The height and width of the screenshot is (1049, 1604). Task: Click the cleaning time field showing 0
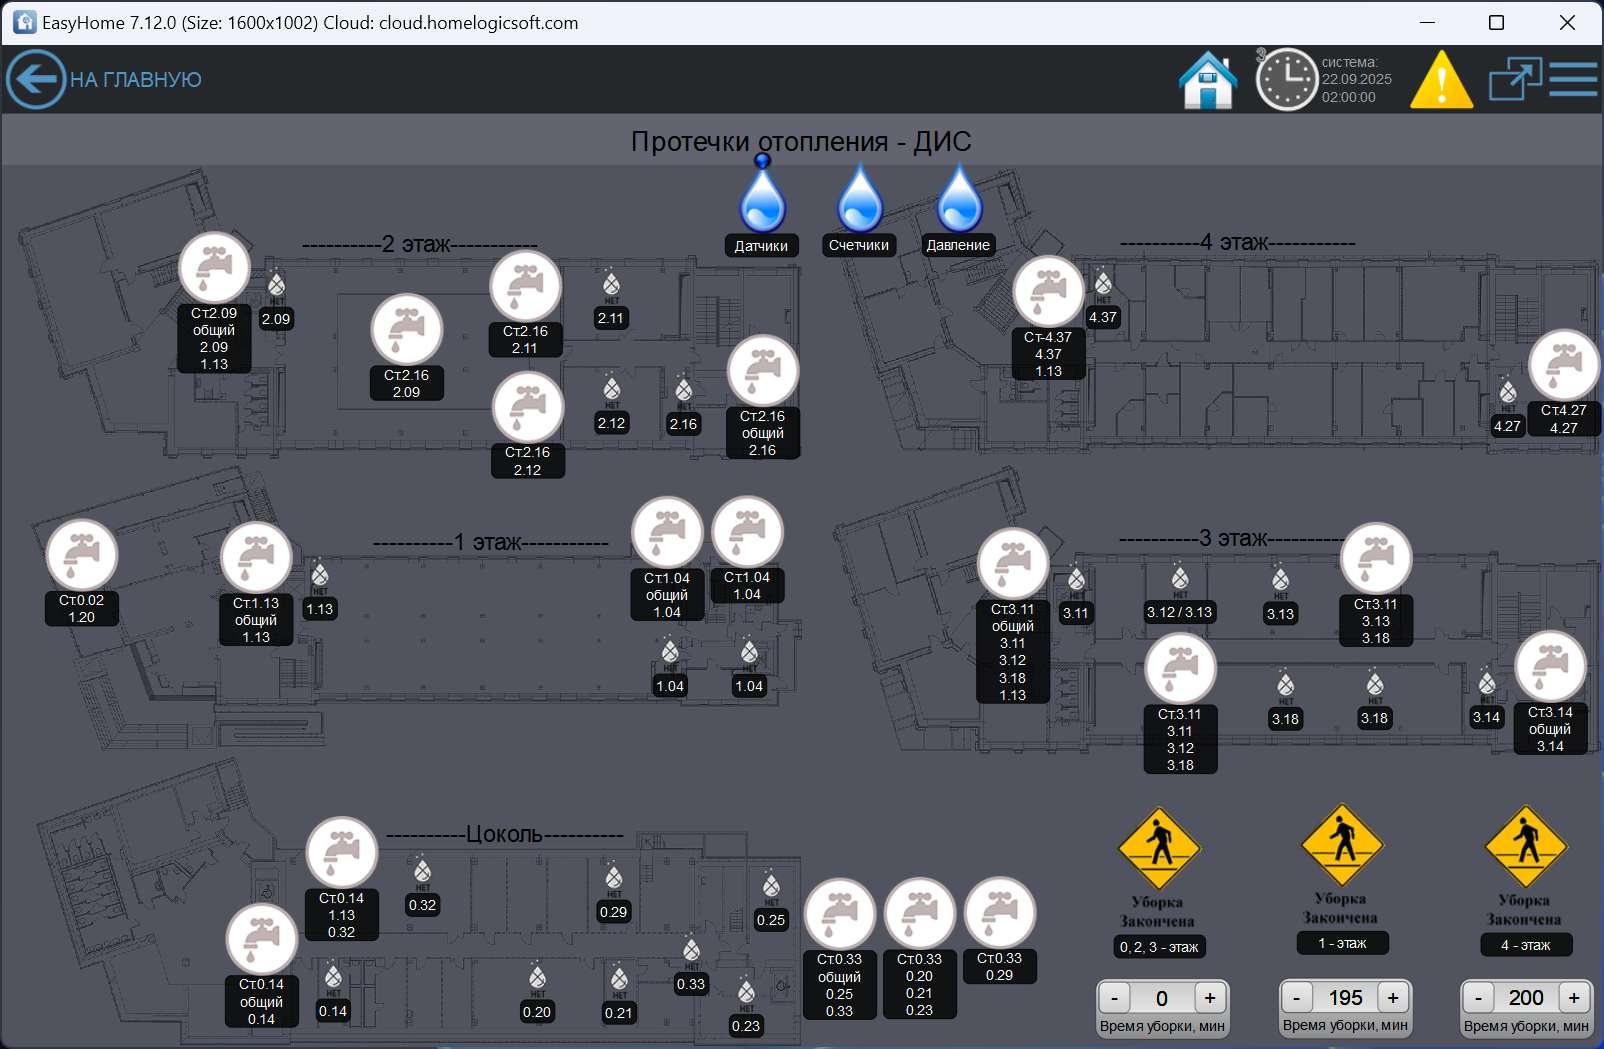[1162, 998]
